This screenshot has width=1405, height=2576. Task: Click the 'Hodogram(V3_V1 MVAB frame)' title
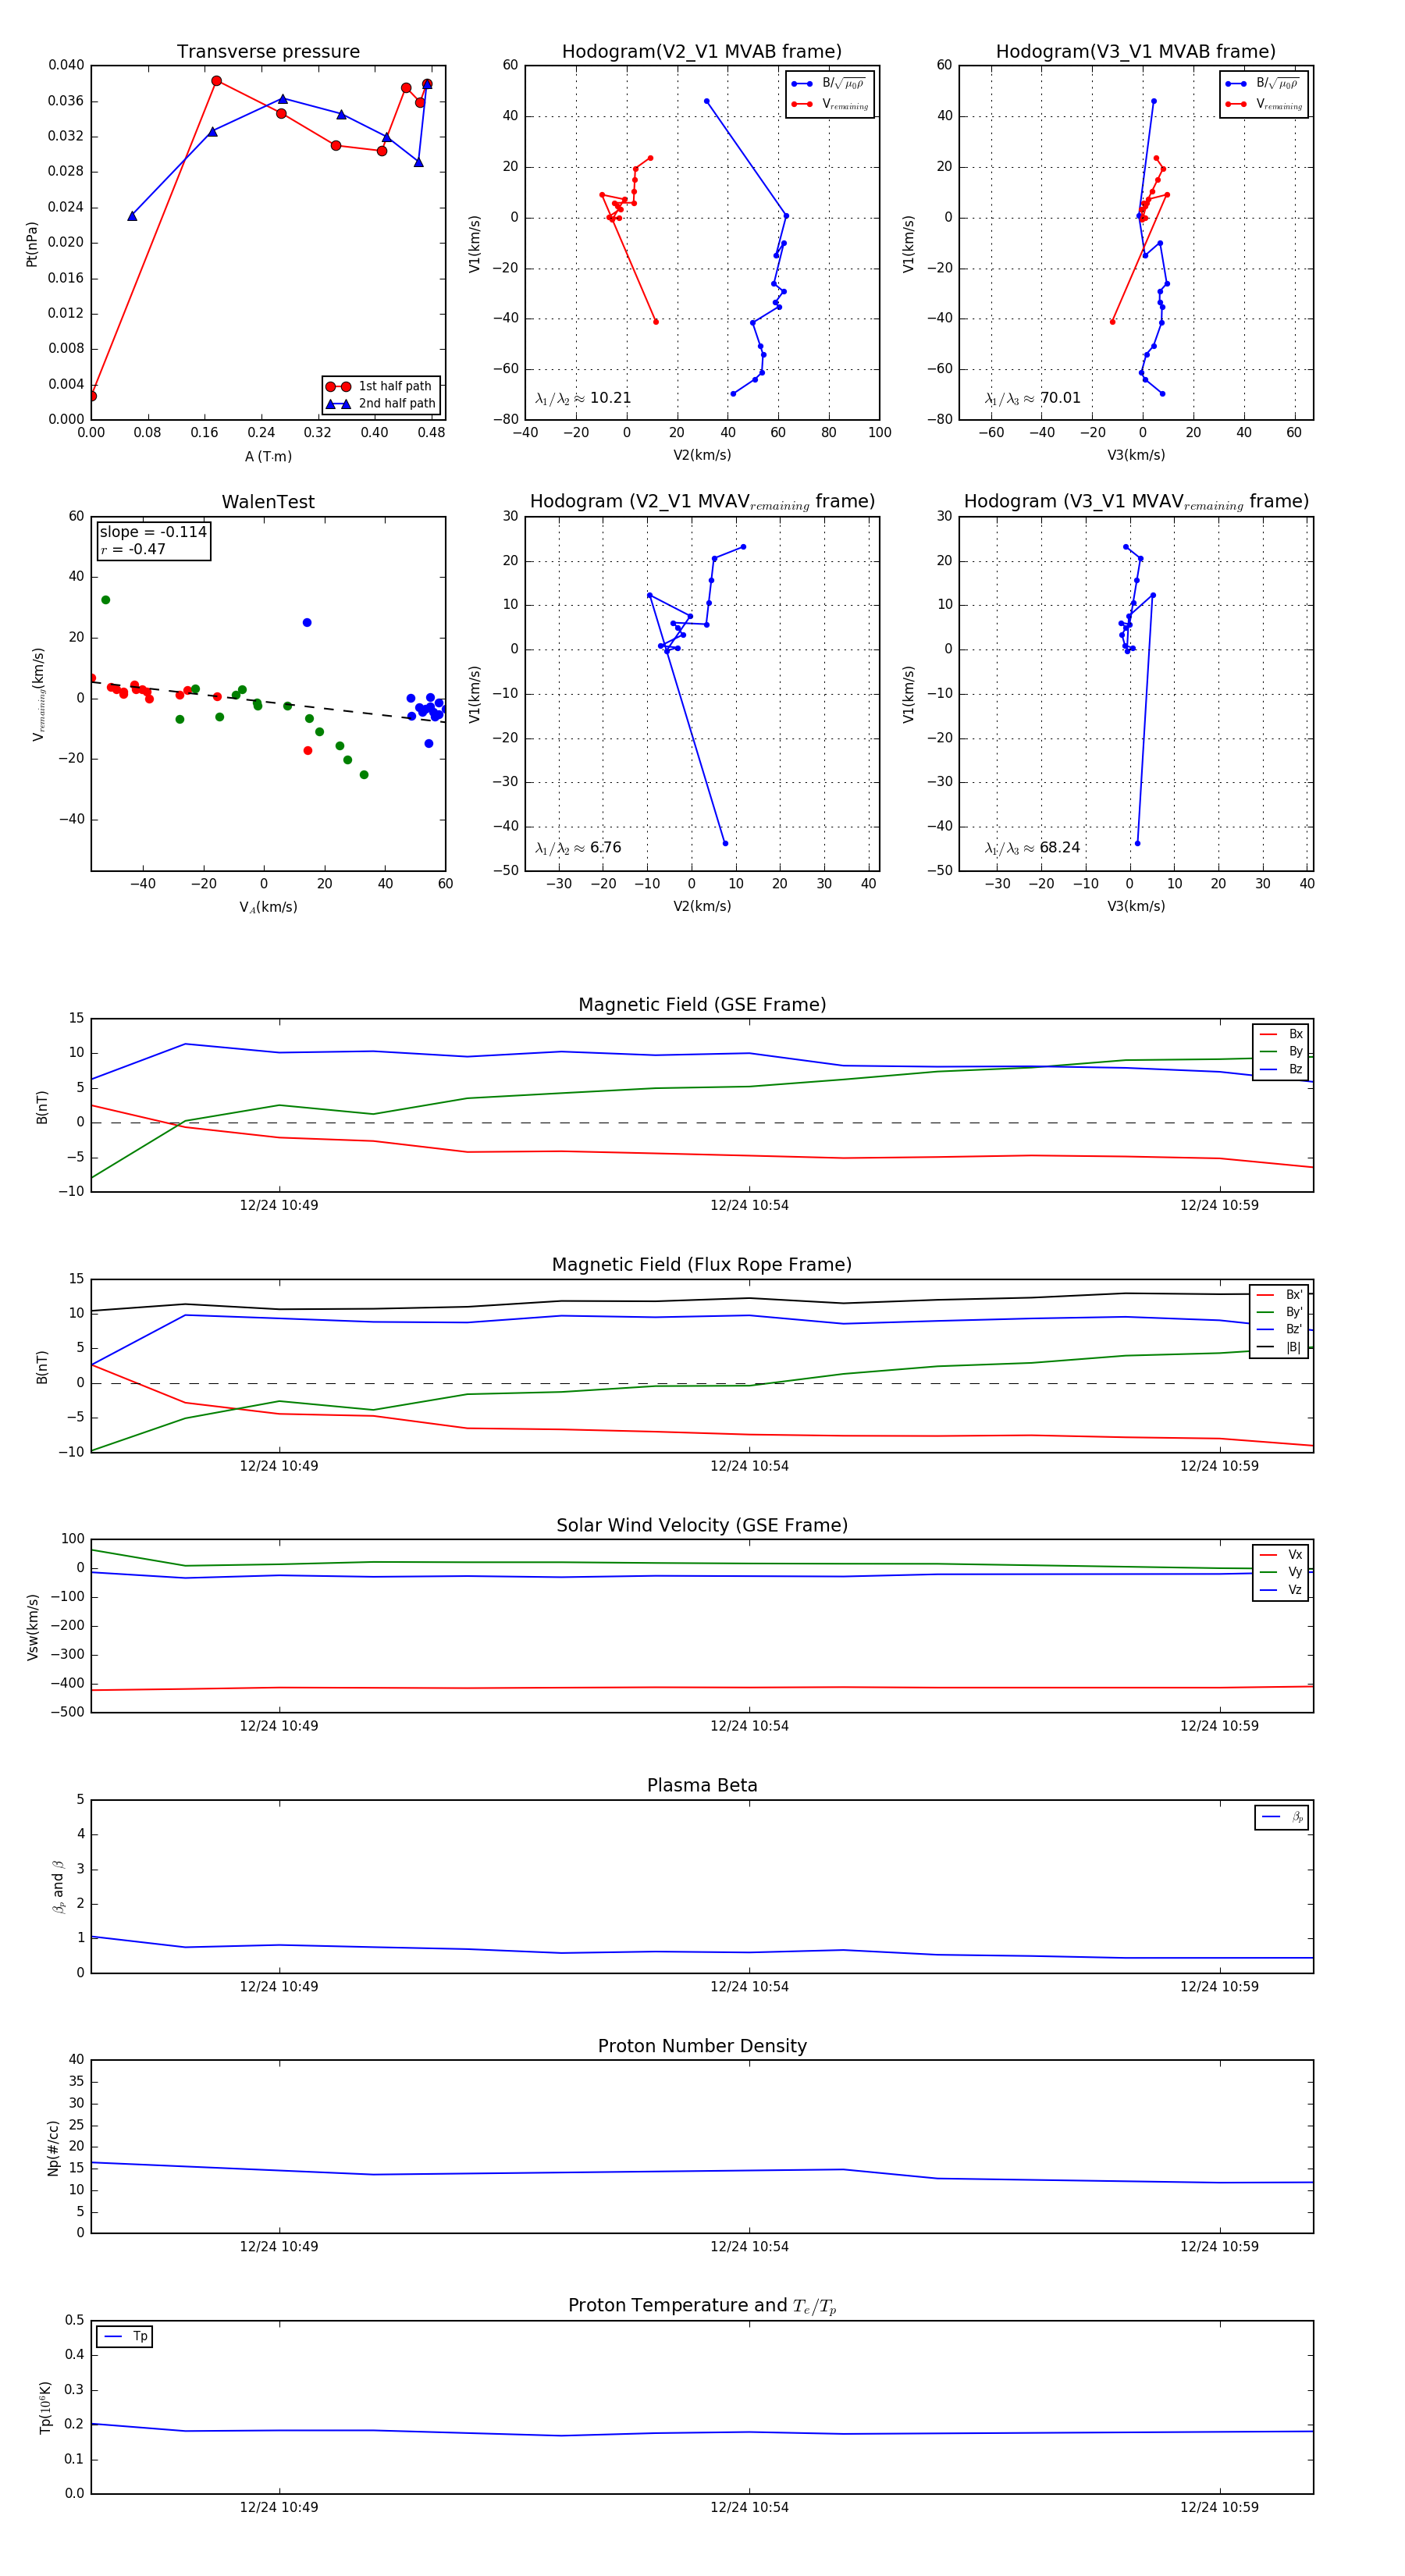pyautogui.click(x=1136, y=52)
